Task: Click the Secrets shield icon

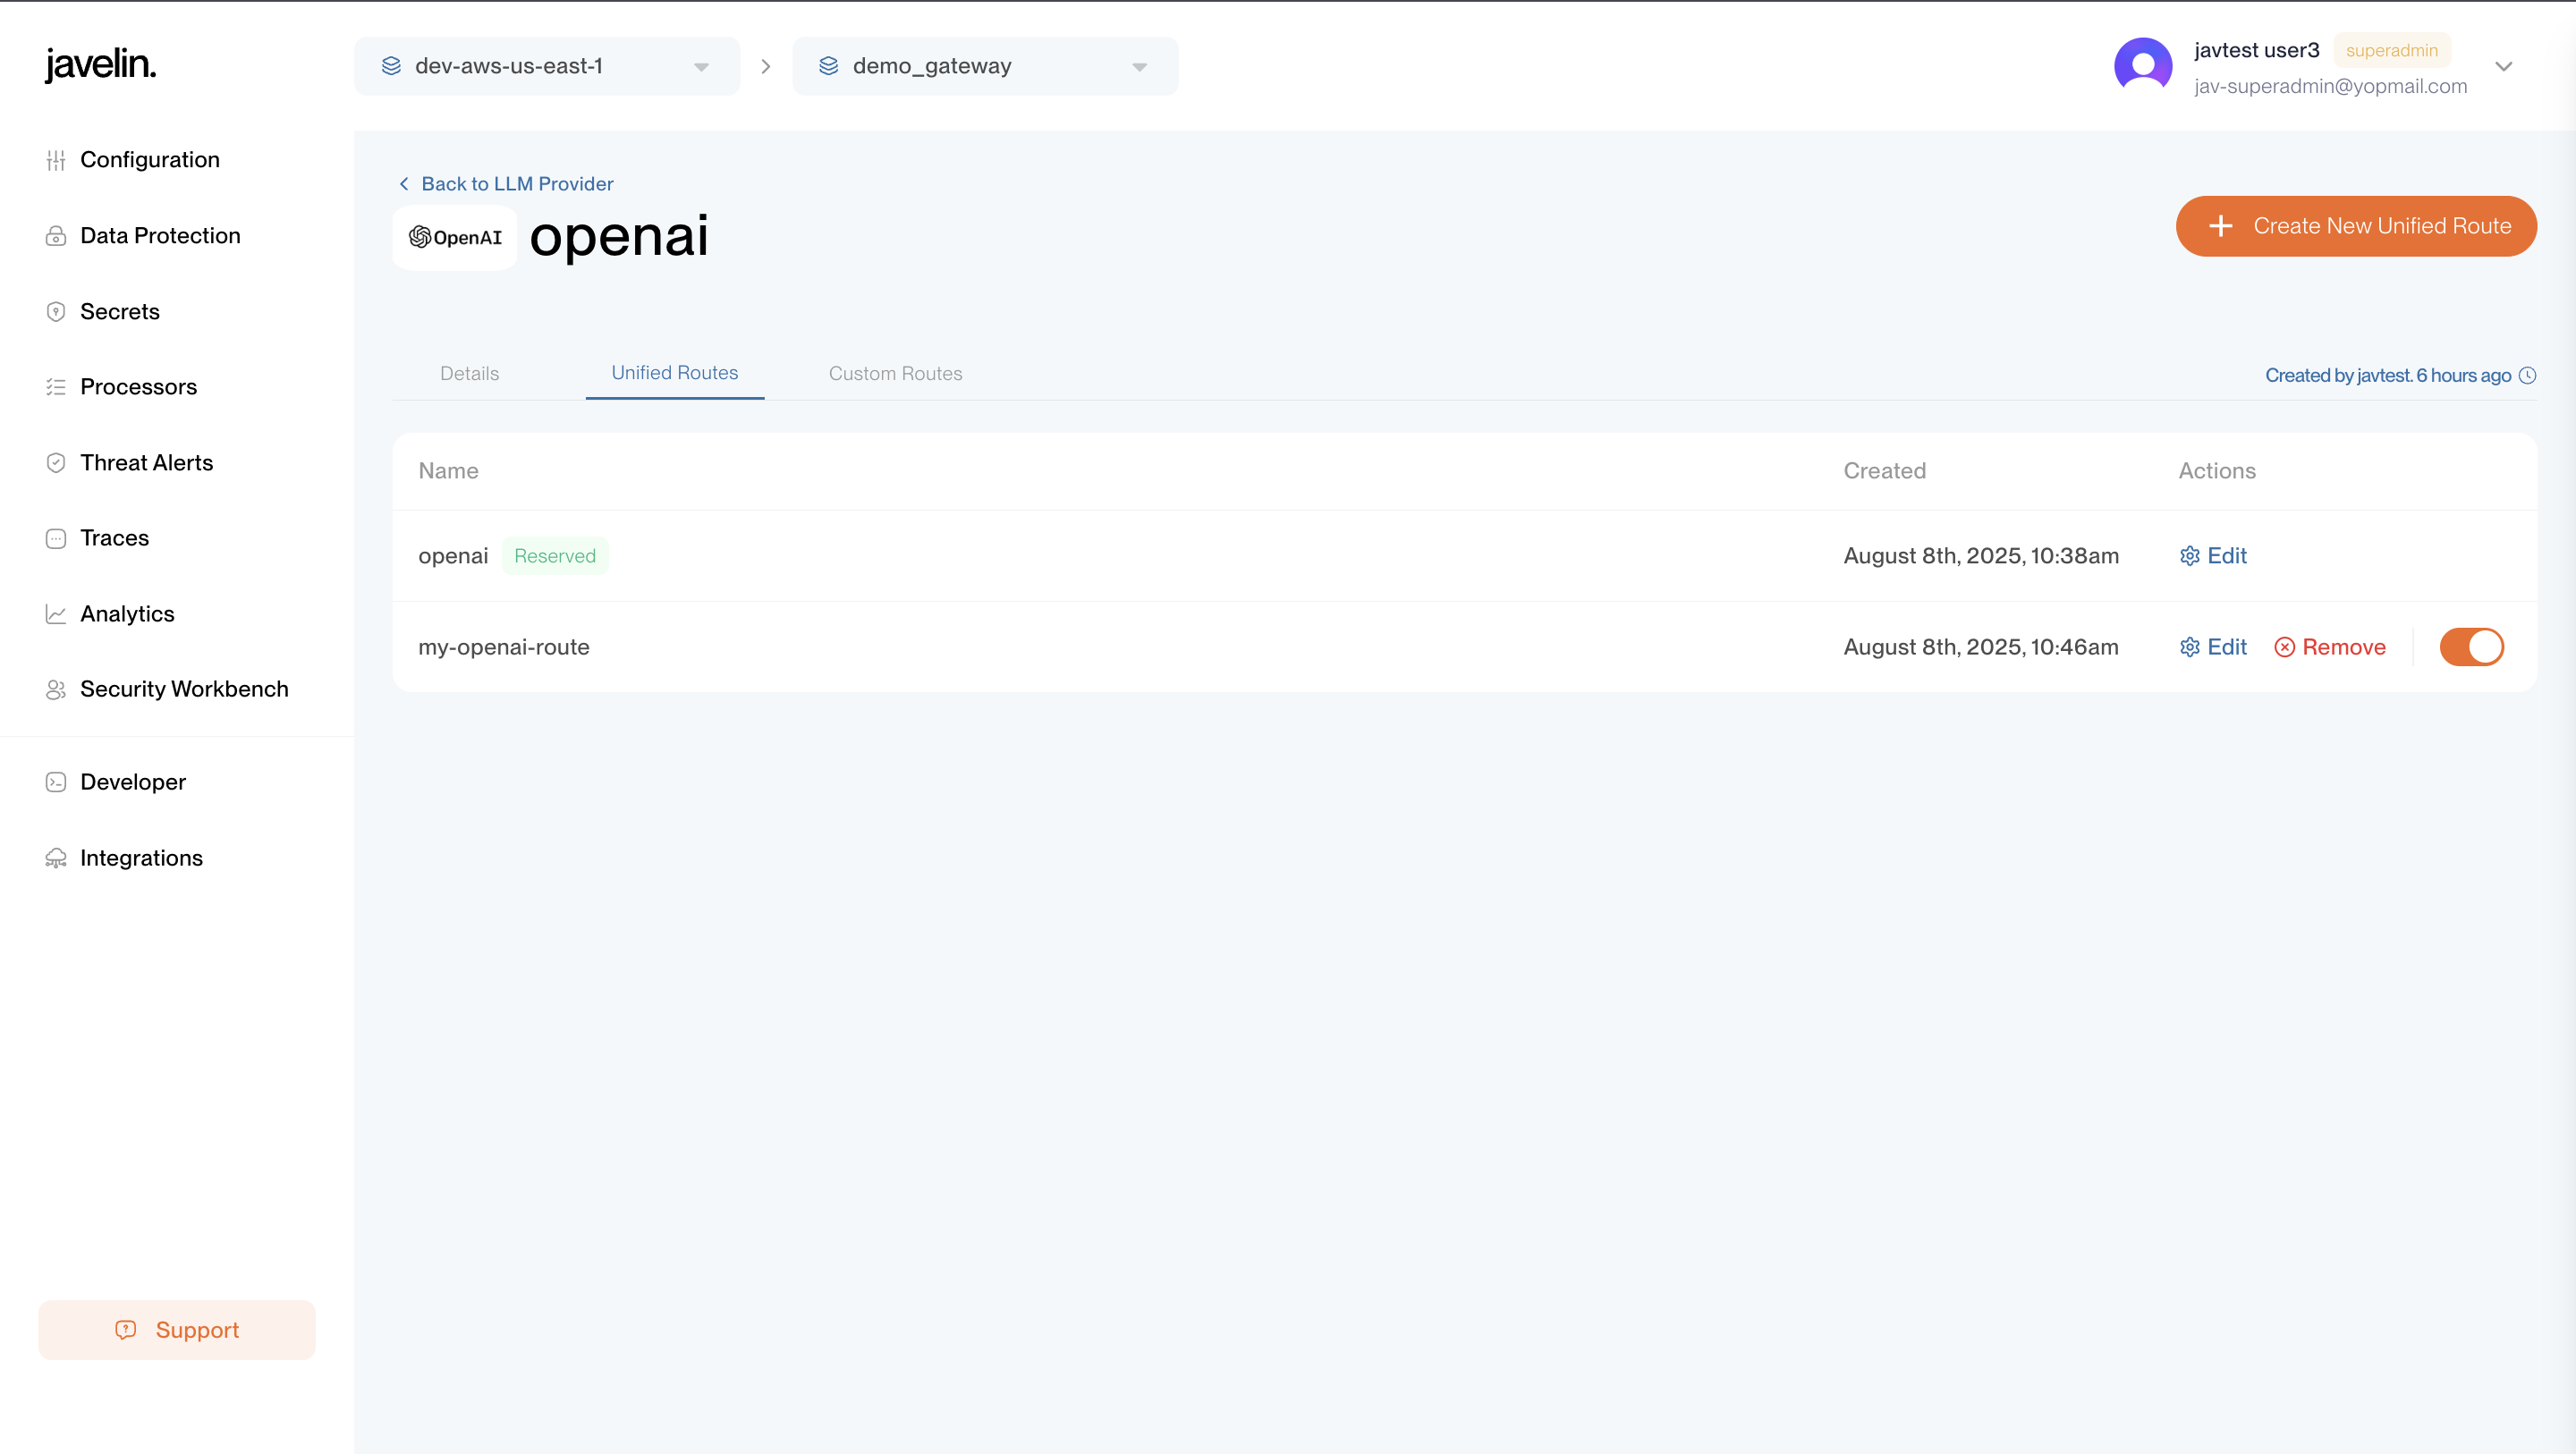Action: [56, 312]
